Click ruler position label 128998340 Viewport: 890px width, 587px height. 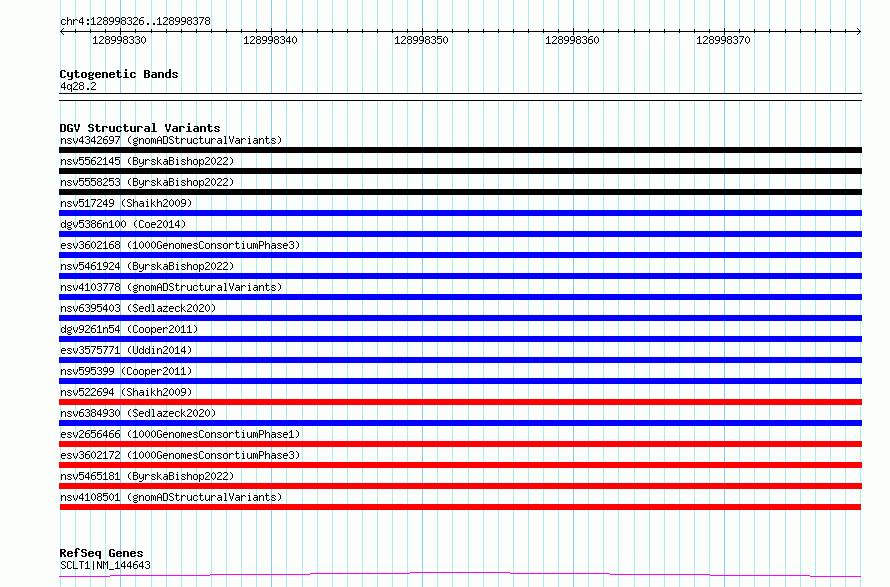click(270, 40)
